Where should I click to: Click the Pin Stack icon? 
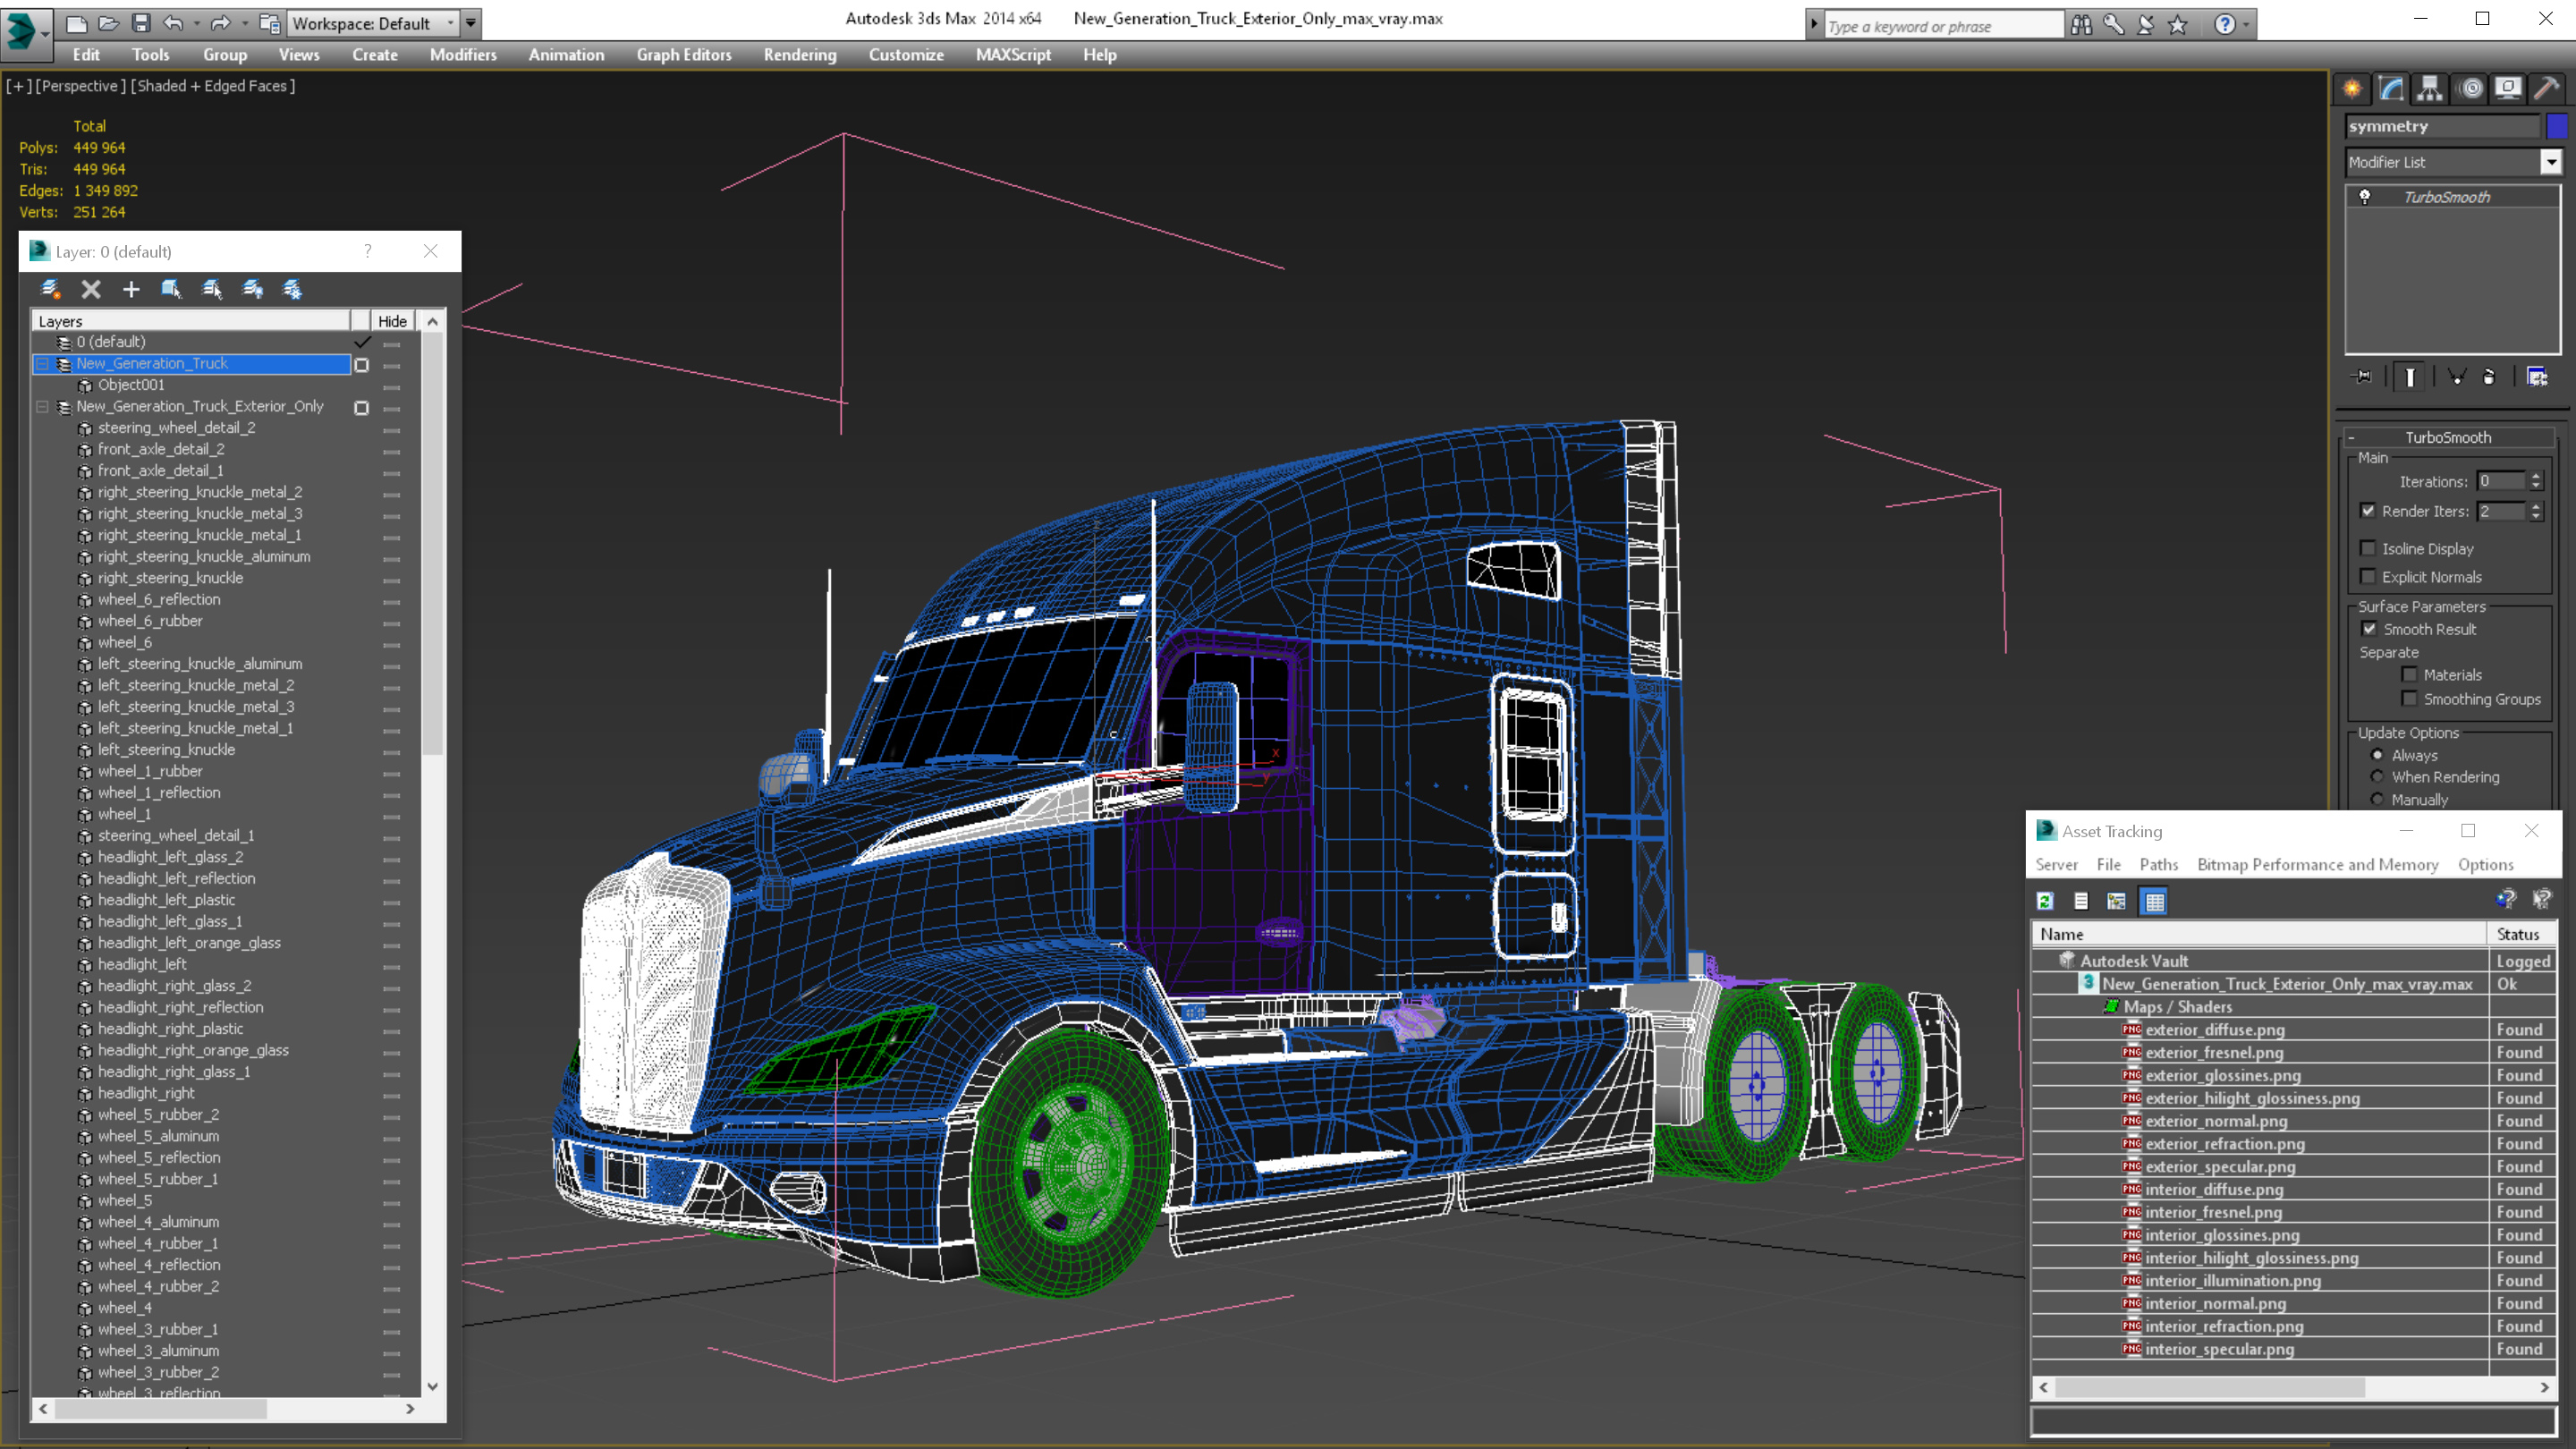[2362, 377]
